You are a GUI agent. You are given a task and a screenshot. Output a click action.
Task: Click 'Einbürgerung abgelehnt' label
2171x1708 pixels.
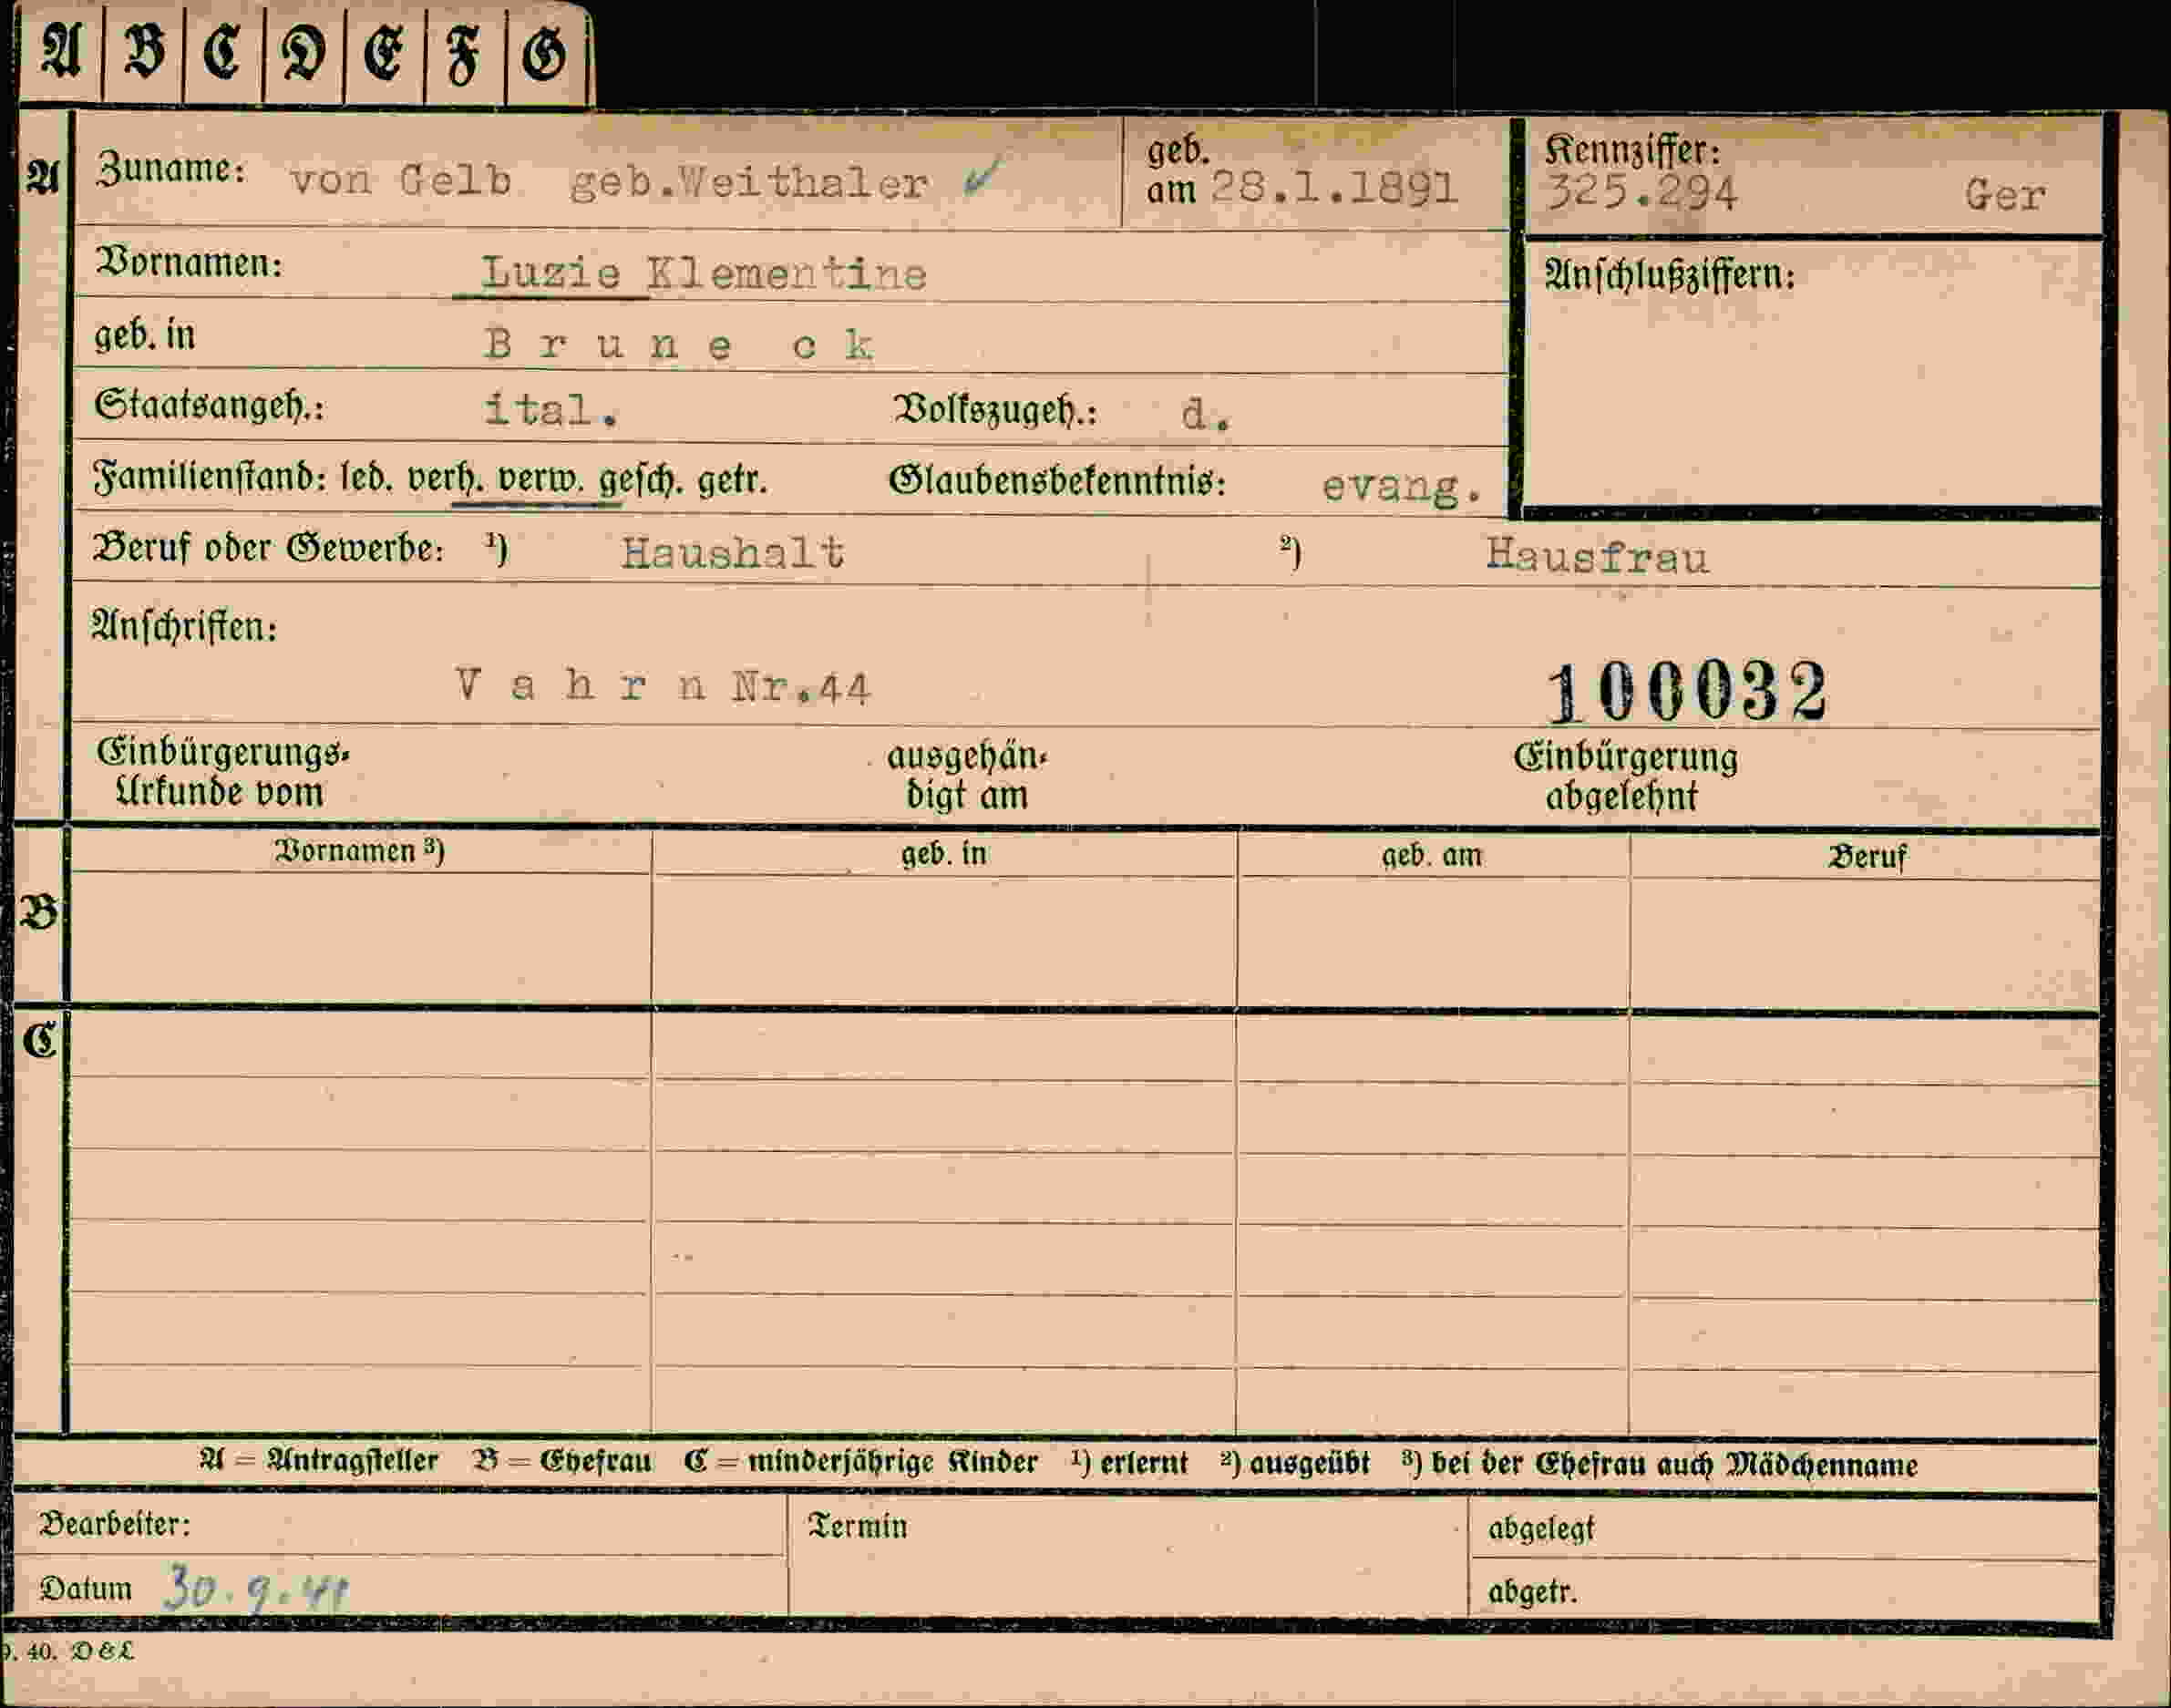pyautogui.click(x=1625, y=777)
